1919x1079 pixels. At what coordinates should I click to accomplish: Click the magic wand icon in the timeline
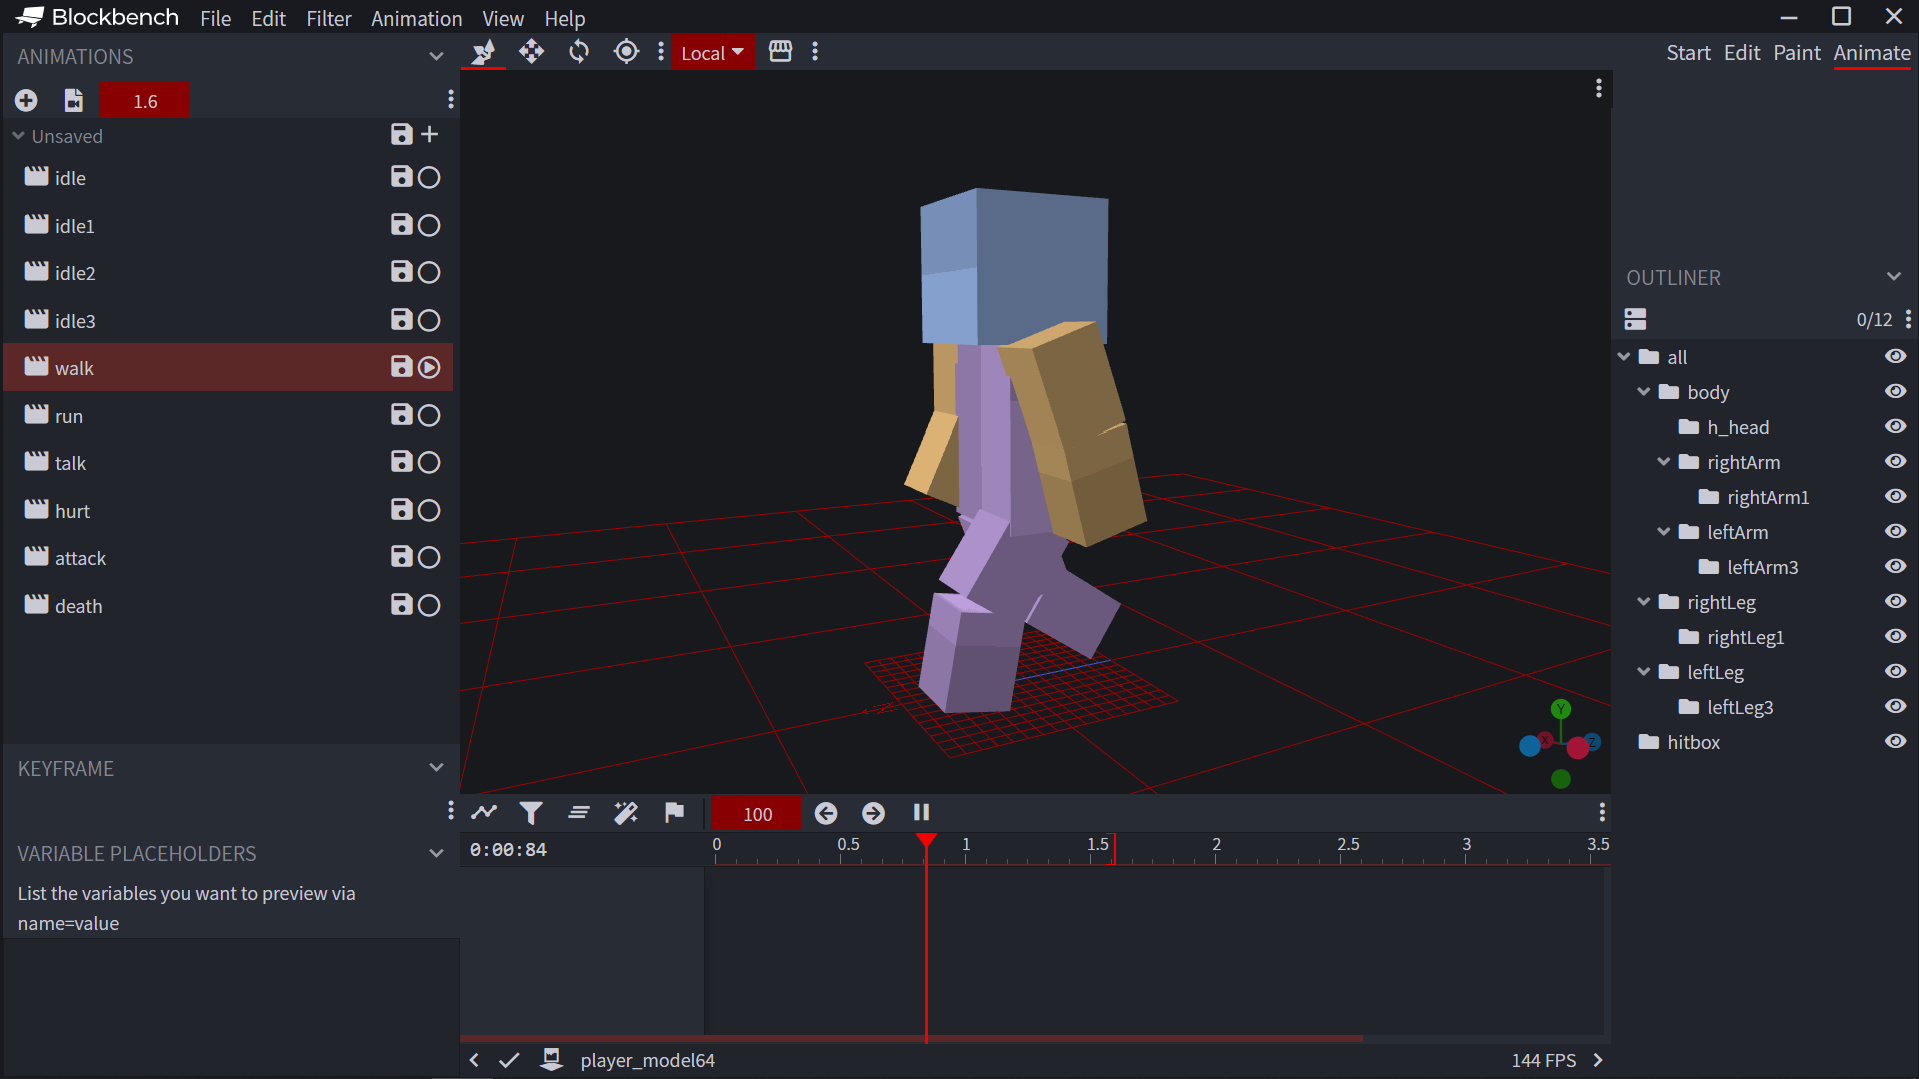tap(626, 812)
